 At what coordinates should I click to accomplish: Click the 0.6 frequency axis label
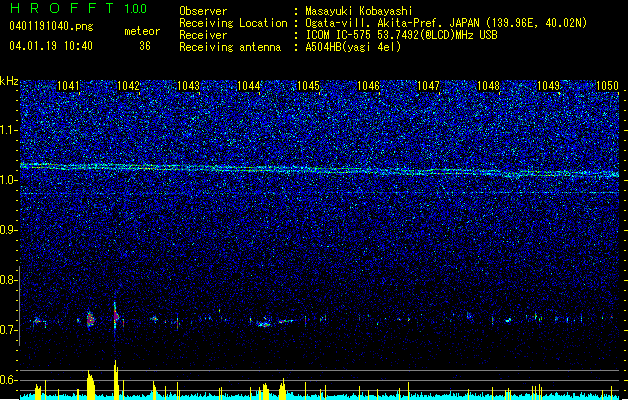[9, 380]
